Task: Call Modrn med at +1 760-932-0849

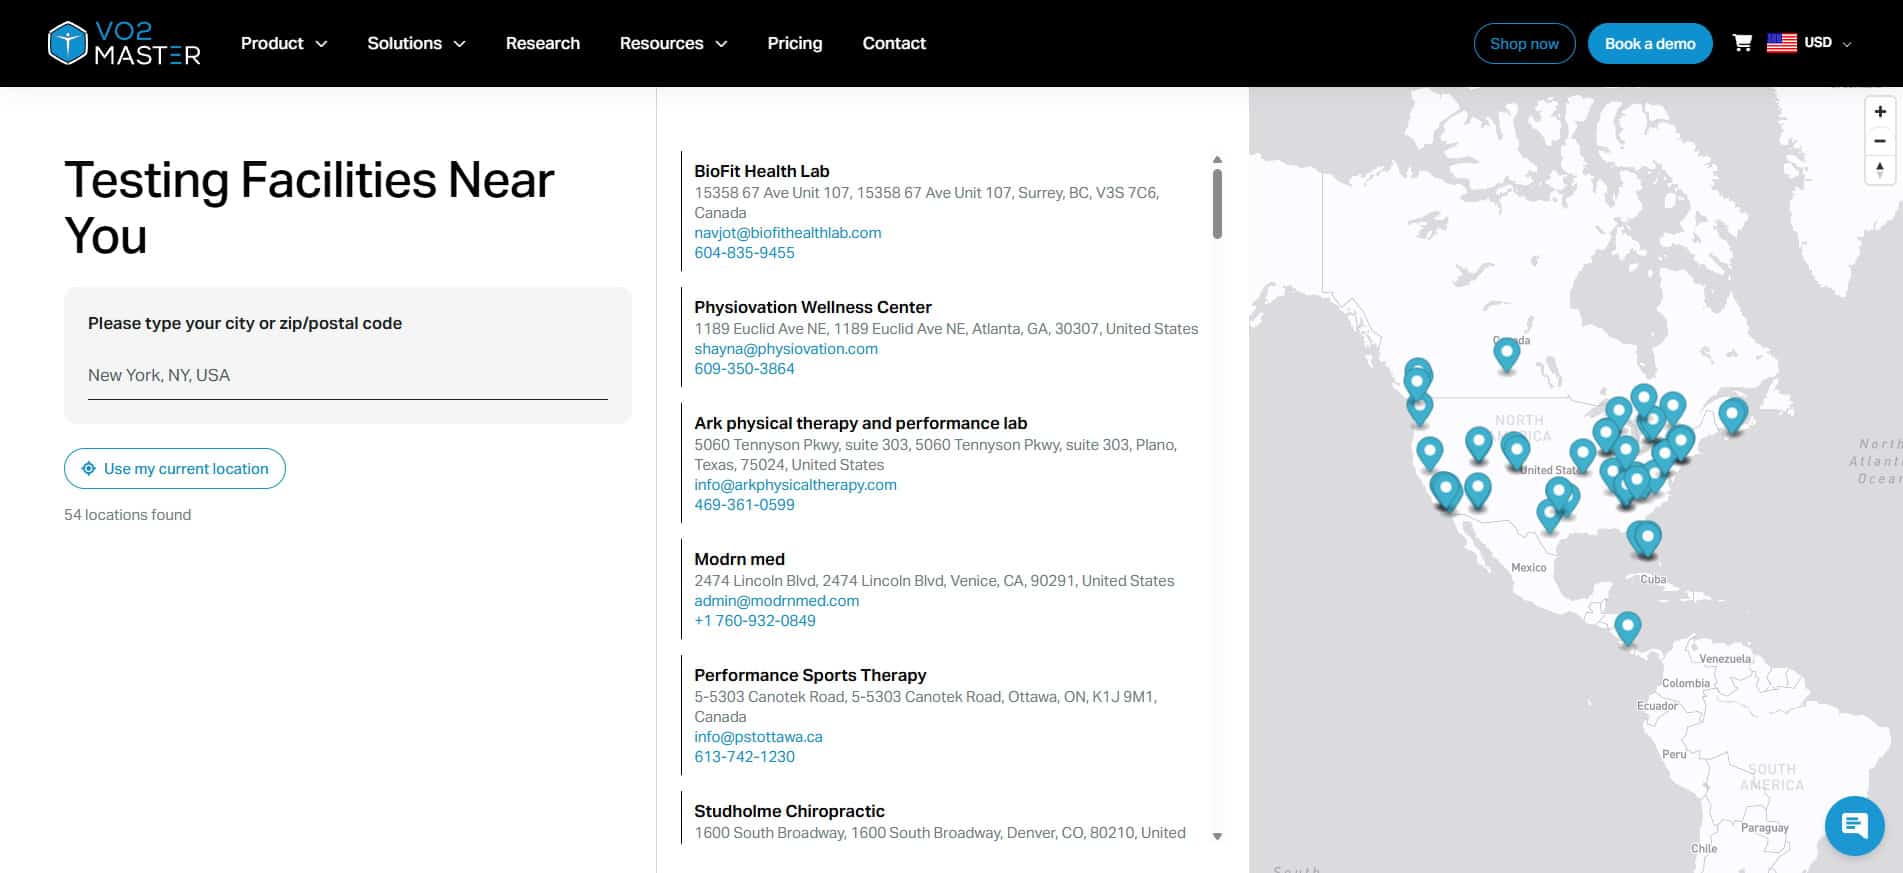Action: tap(755, 620)
